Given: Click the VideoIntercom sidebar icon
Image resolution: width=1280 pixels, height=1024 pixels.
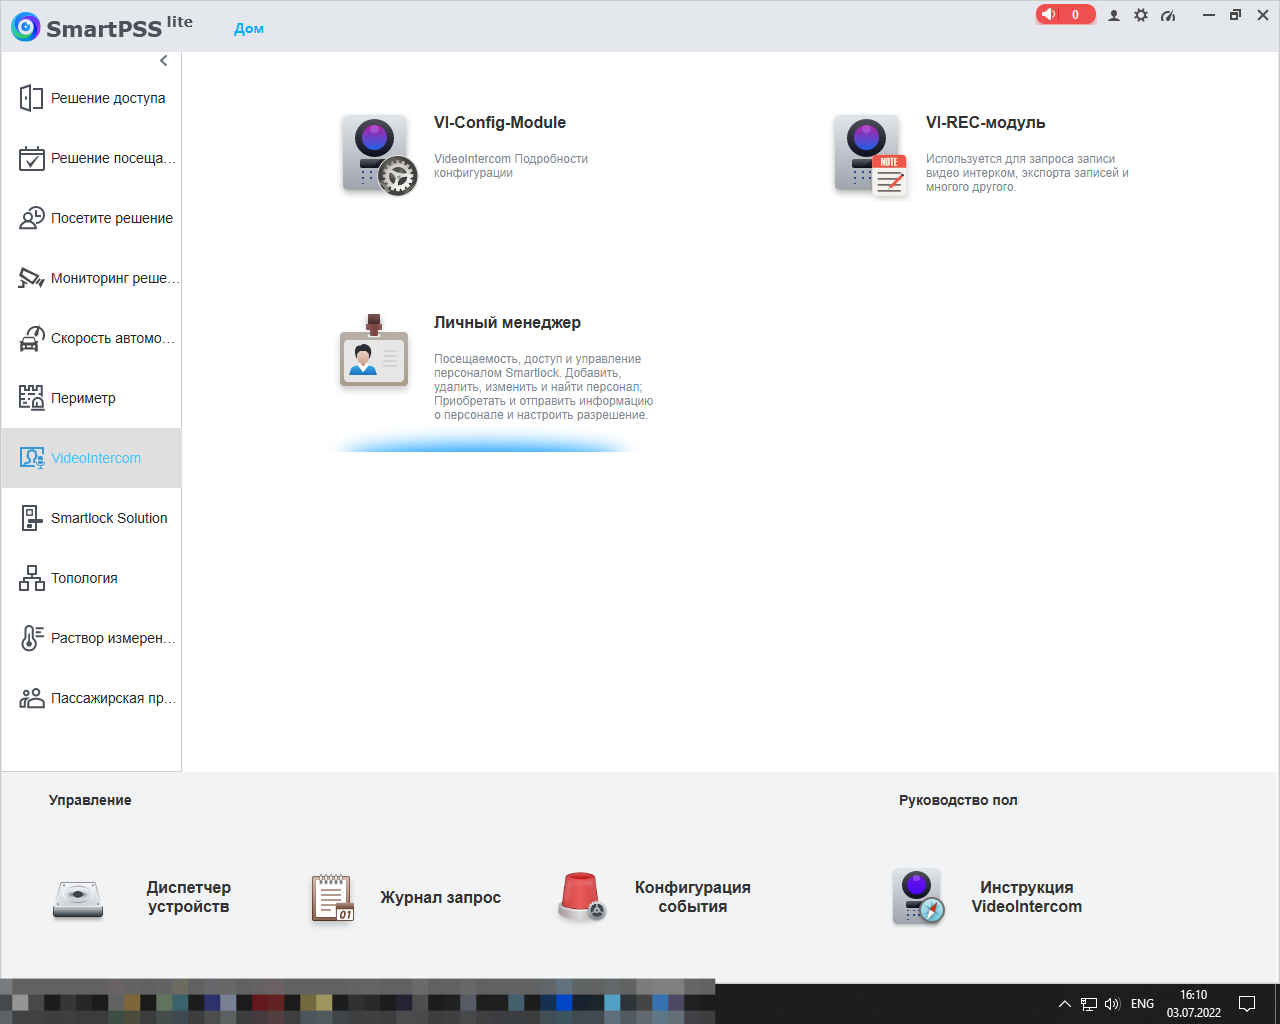Looking at the screenshot, I should click(31, 458).
